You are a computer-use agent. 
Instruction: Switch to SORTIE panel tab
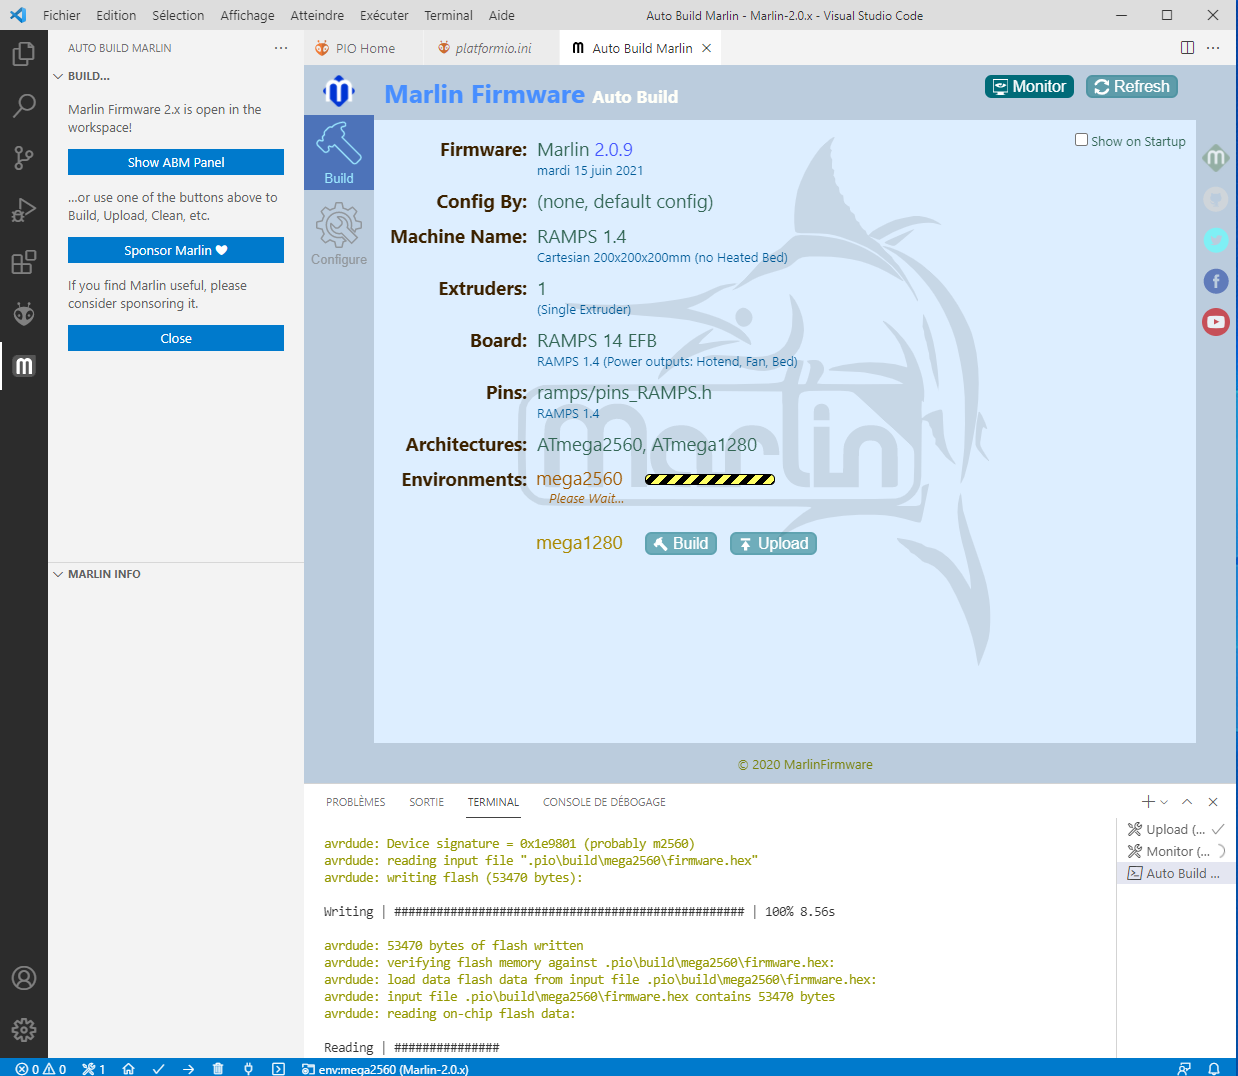coord(426,802)
